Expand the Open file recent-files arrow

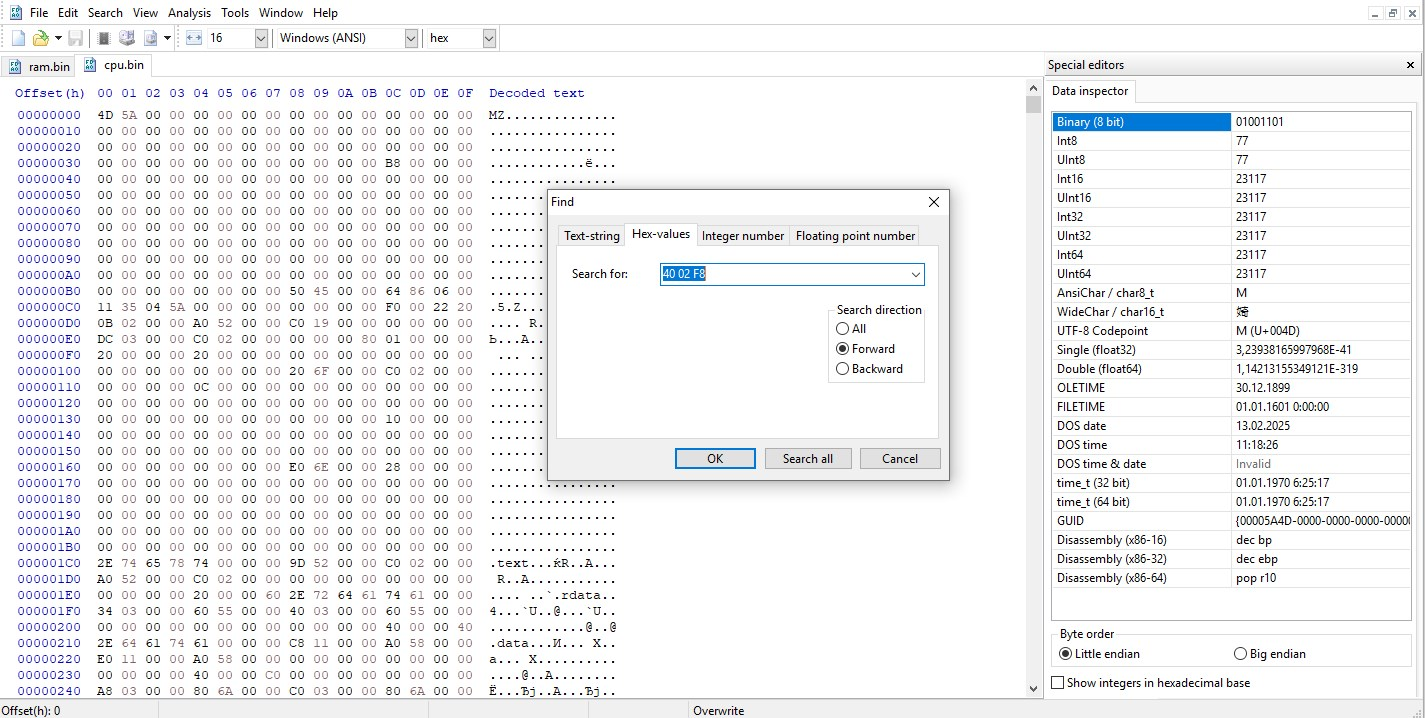tap(58, 38)
